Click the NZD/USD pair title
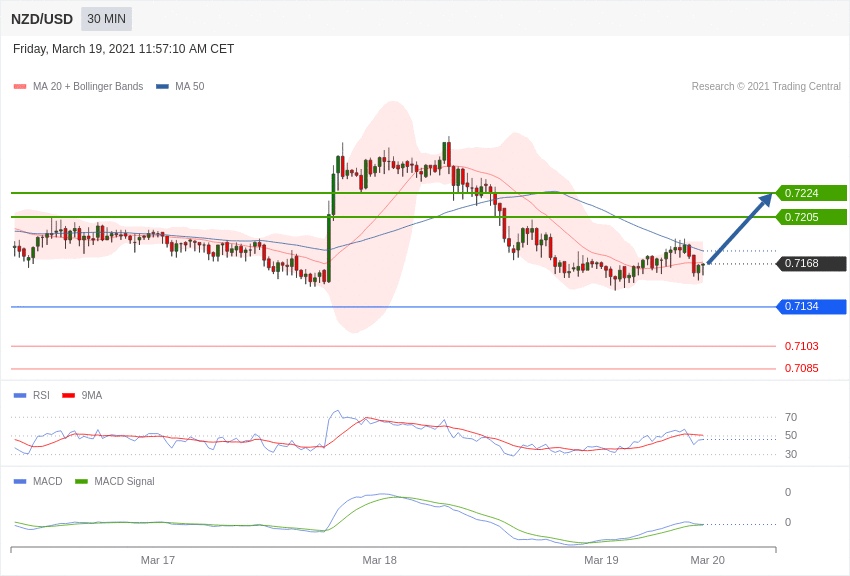The image size is (850, 576). [x=42, y=20]
